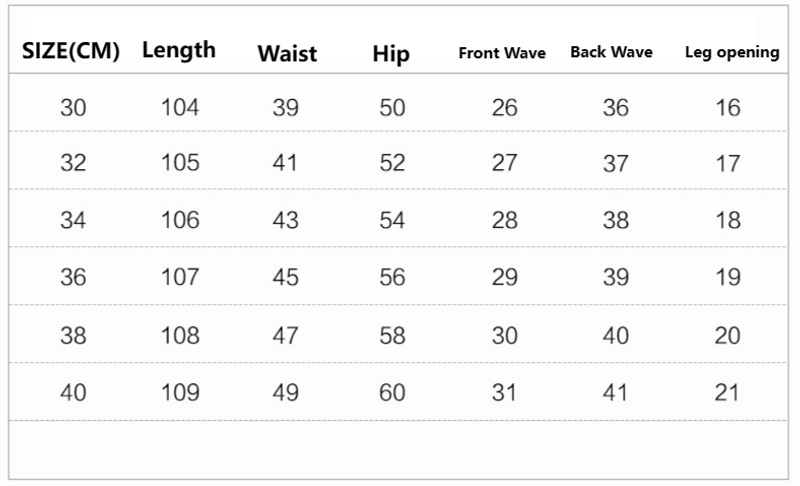Select the Waist column header
Screen dimensions: 800x486
point(287,53)
